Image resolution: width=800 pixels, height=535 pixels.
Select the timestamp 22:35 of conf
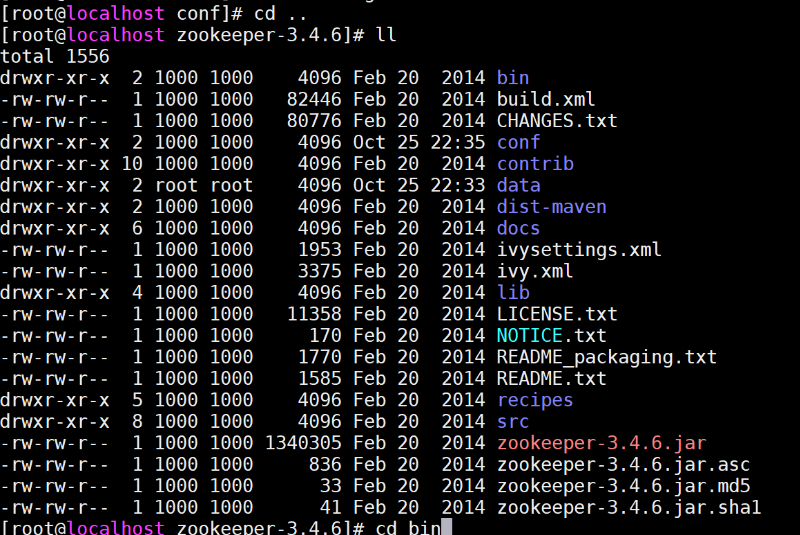coord(458,142)
